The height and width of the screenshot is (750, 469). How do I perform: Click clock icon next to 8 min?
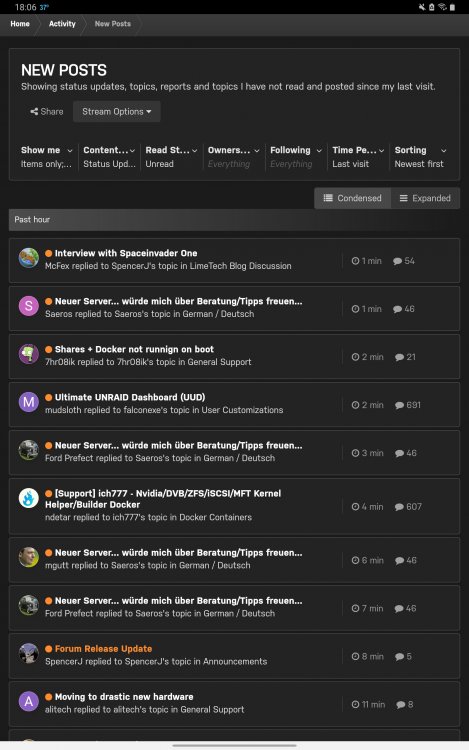pos(355,656)
